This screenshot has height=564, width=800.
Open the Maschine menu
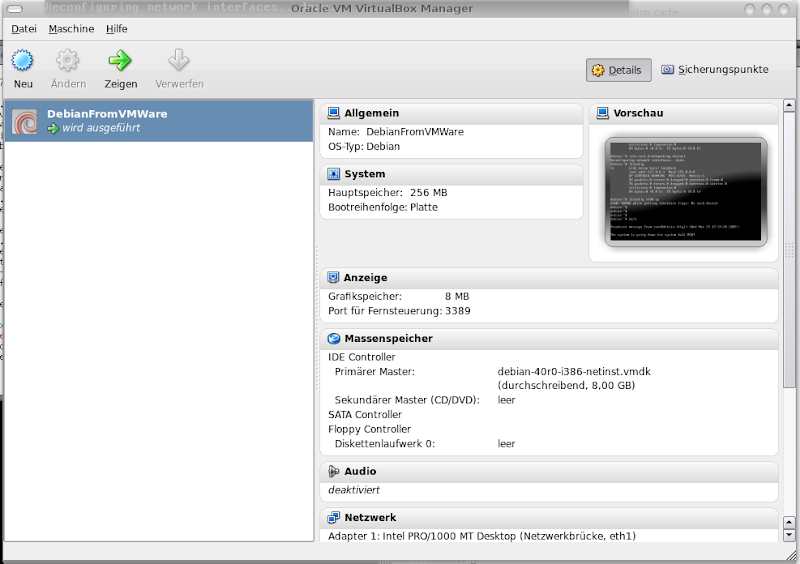coord(71,29)
